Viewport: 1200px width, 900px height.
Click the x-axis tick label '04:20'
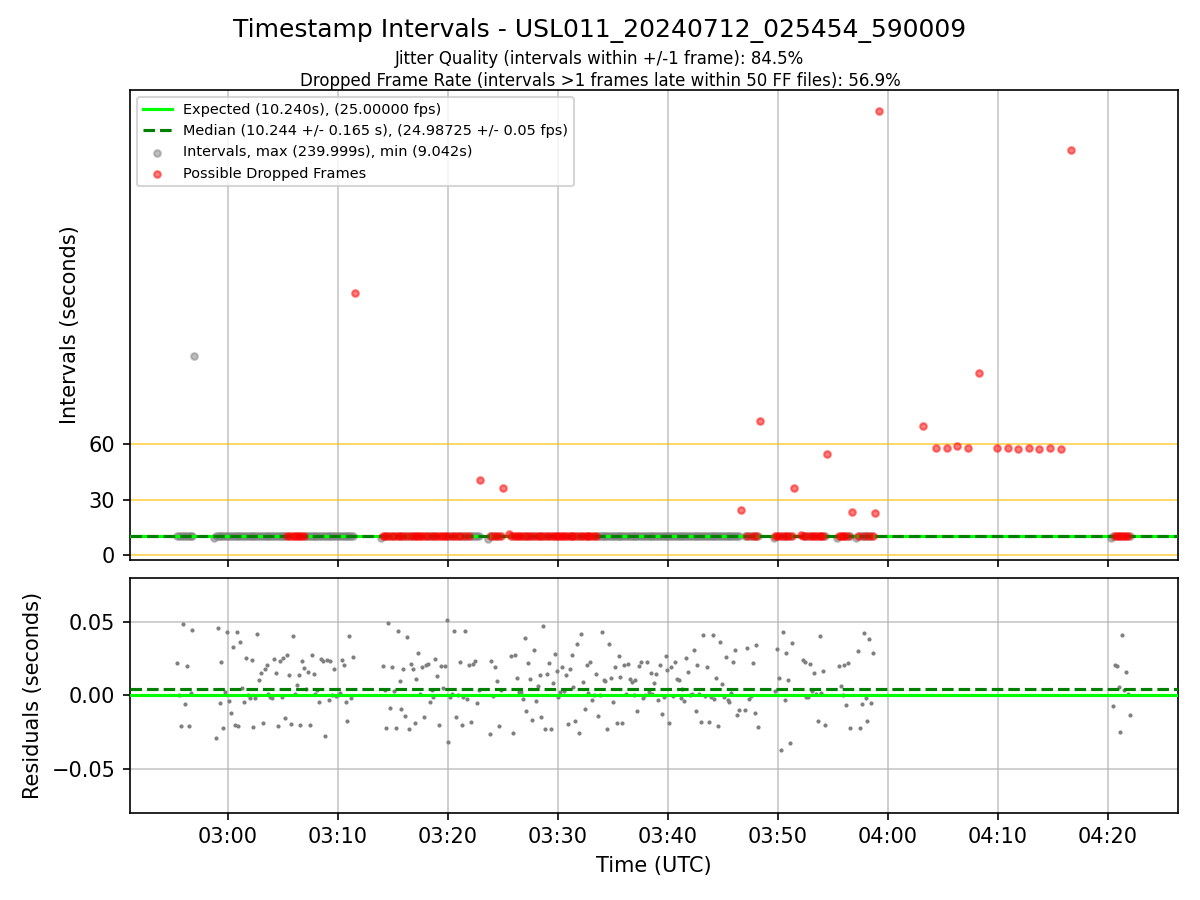pos(1108,834)
